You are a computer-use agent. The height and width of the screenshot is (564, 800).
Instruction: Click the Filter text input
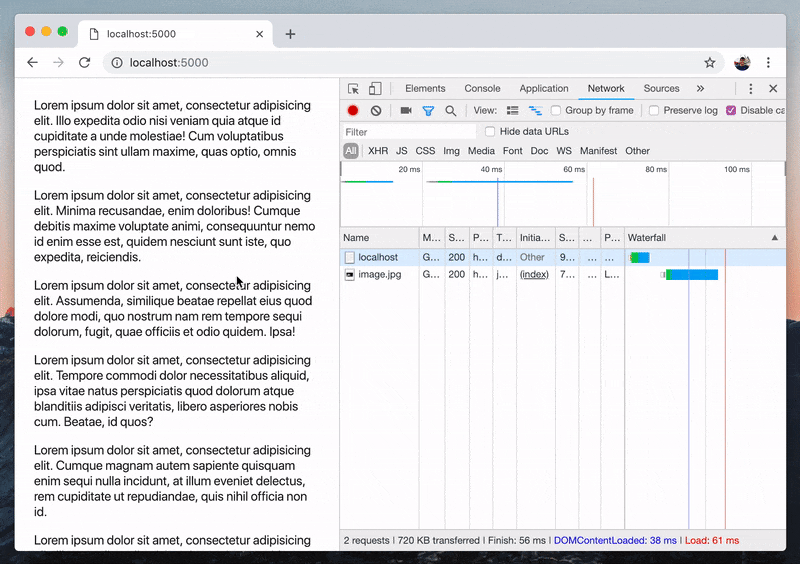coord(409,132)
